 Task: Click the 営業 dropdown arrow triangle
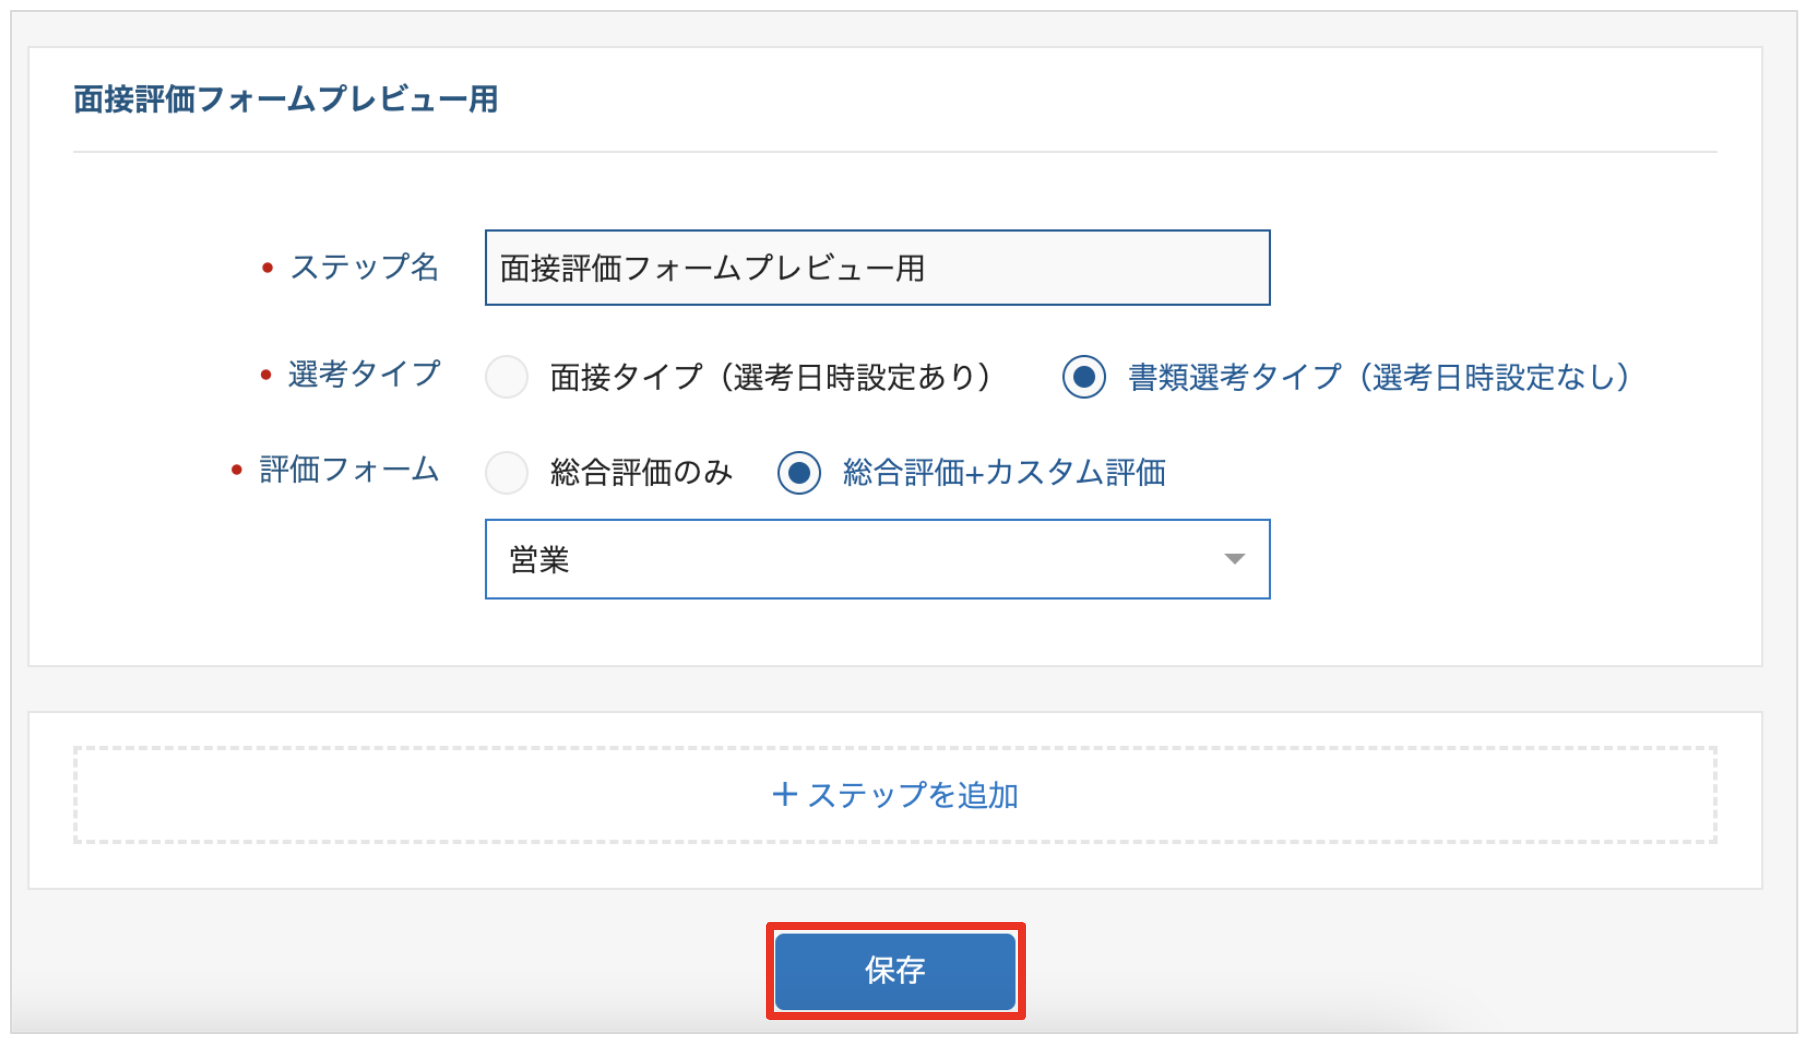coord(1235,559)
